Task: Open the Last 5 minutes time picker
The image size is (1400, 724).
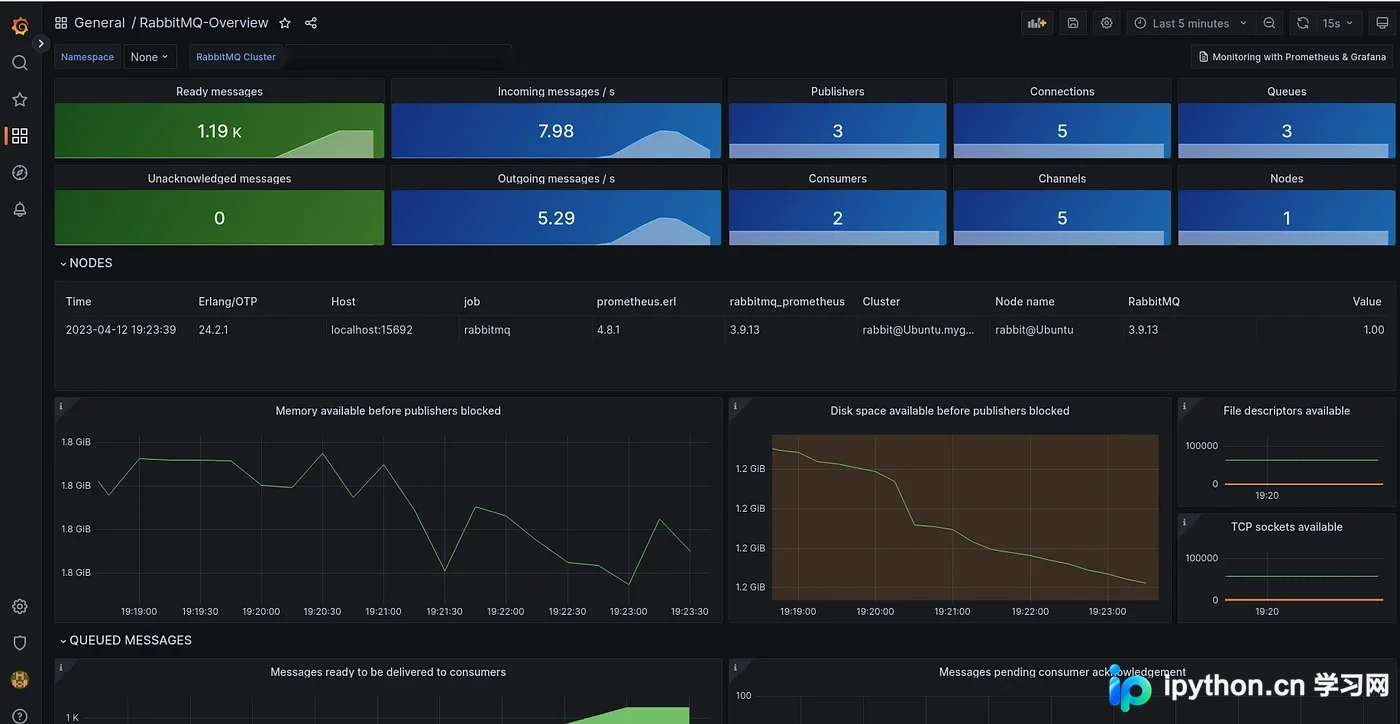Action: (1191, 23)
